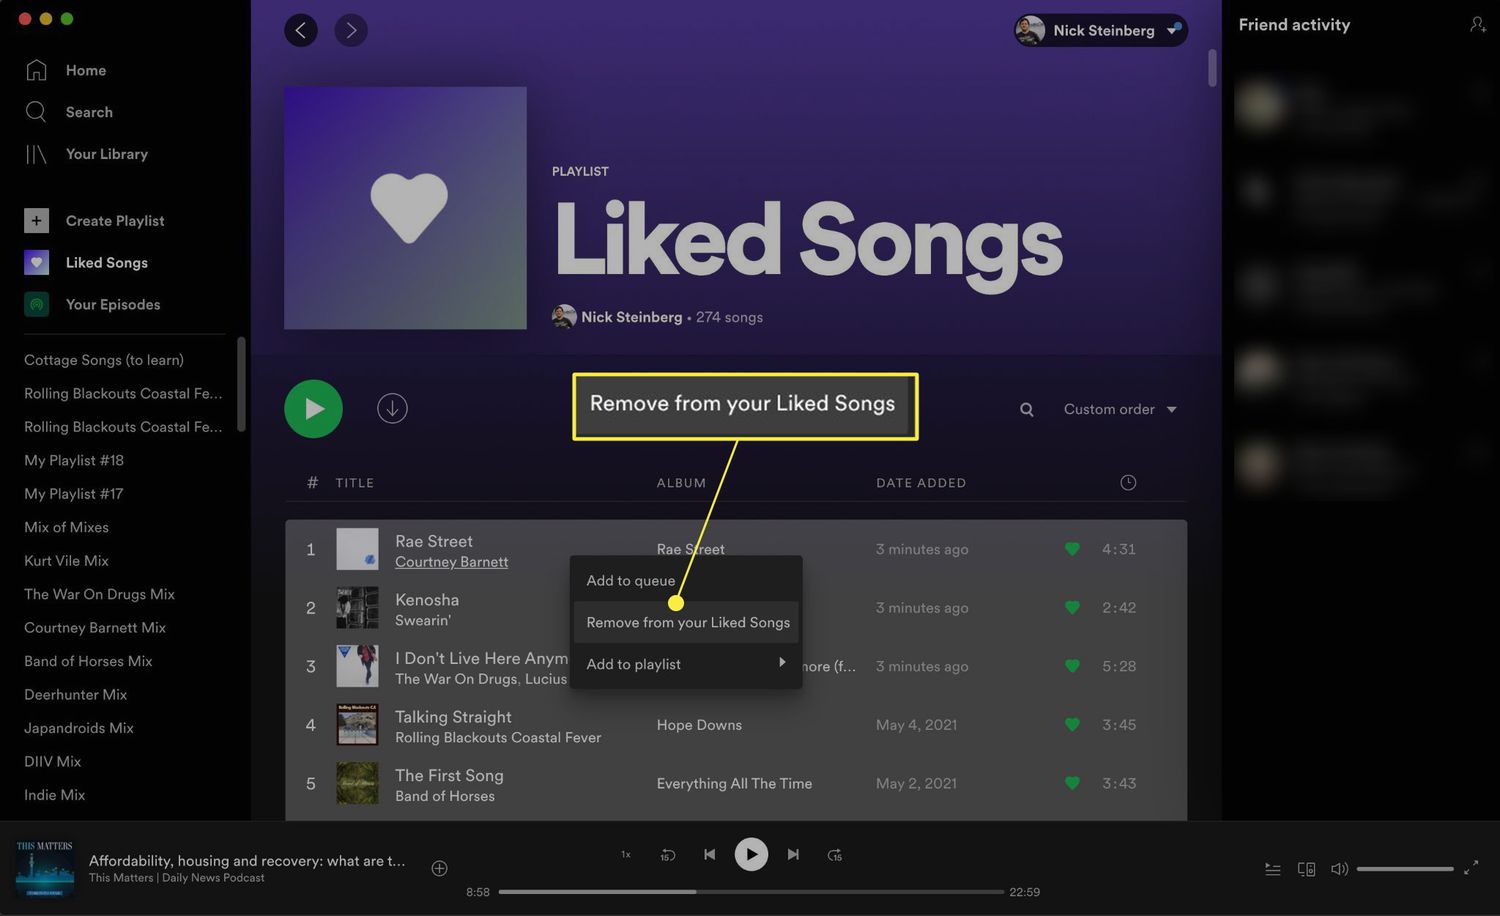Open the search-in-playlist magnifier icon
This screenshot has height=916, width=1500.
[1026, 410]
